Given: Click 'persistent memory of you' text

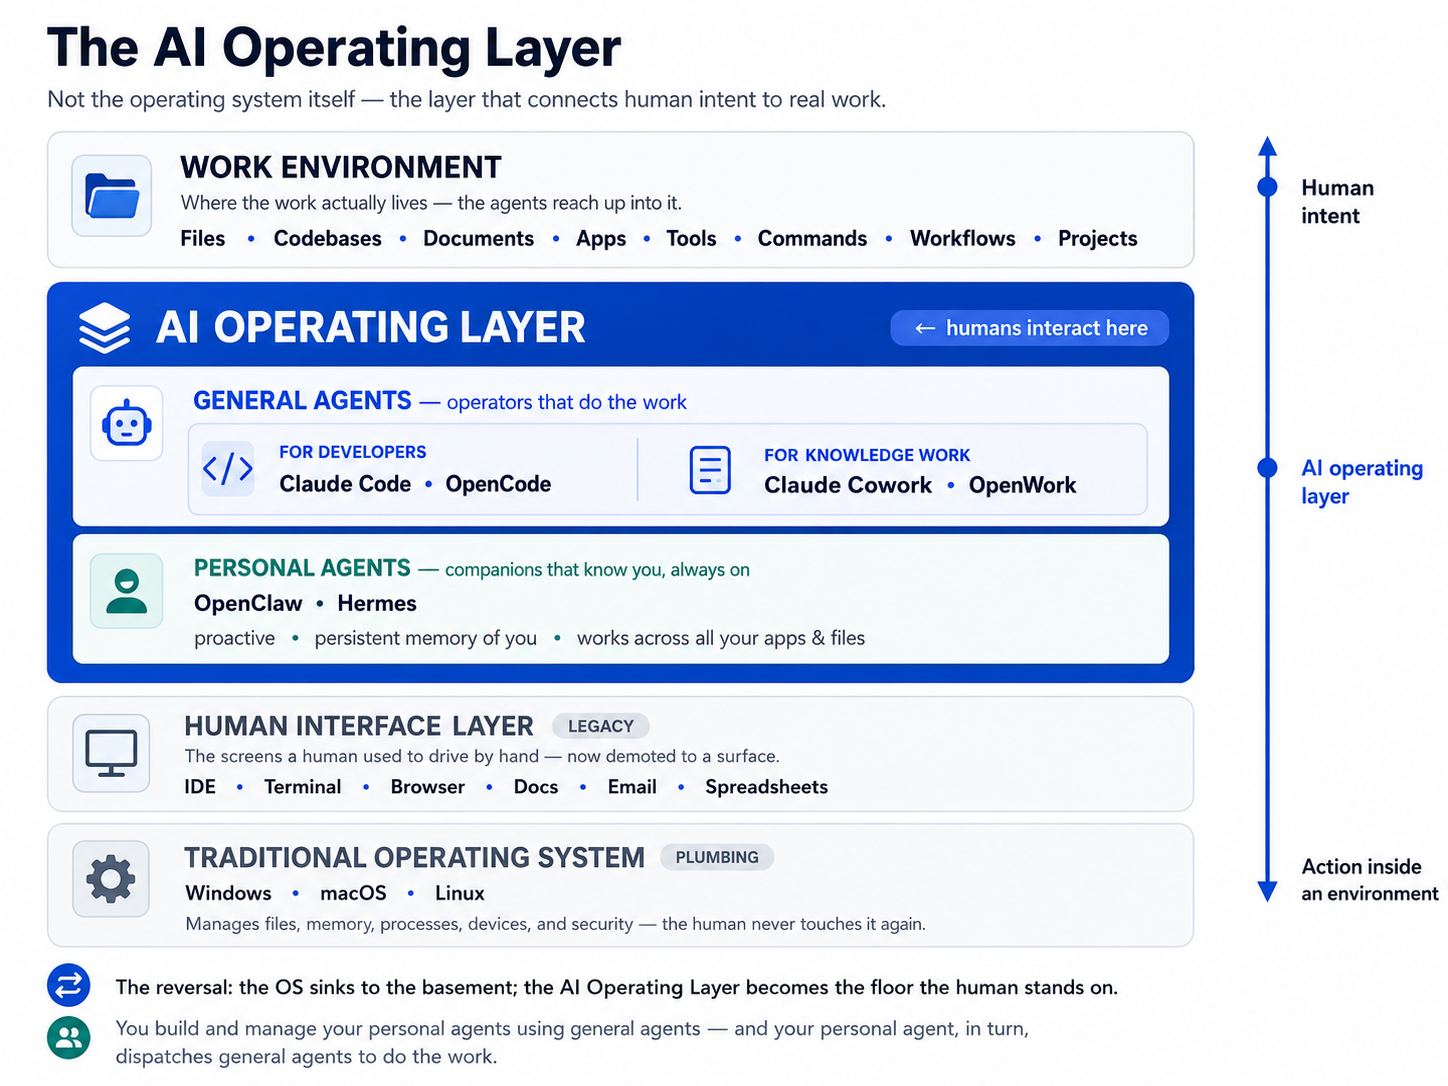Looking at the screenshot, I should pyautogui.click(x=426, y=638).
